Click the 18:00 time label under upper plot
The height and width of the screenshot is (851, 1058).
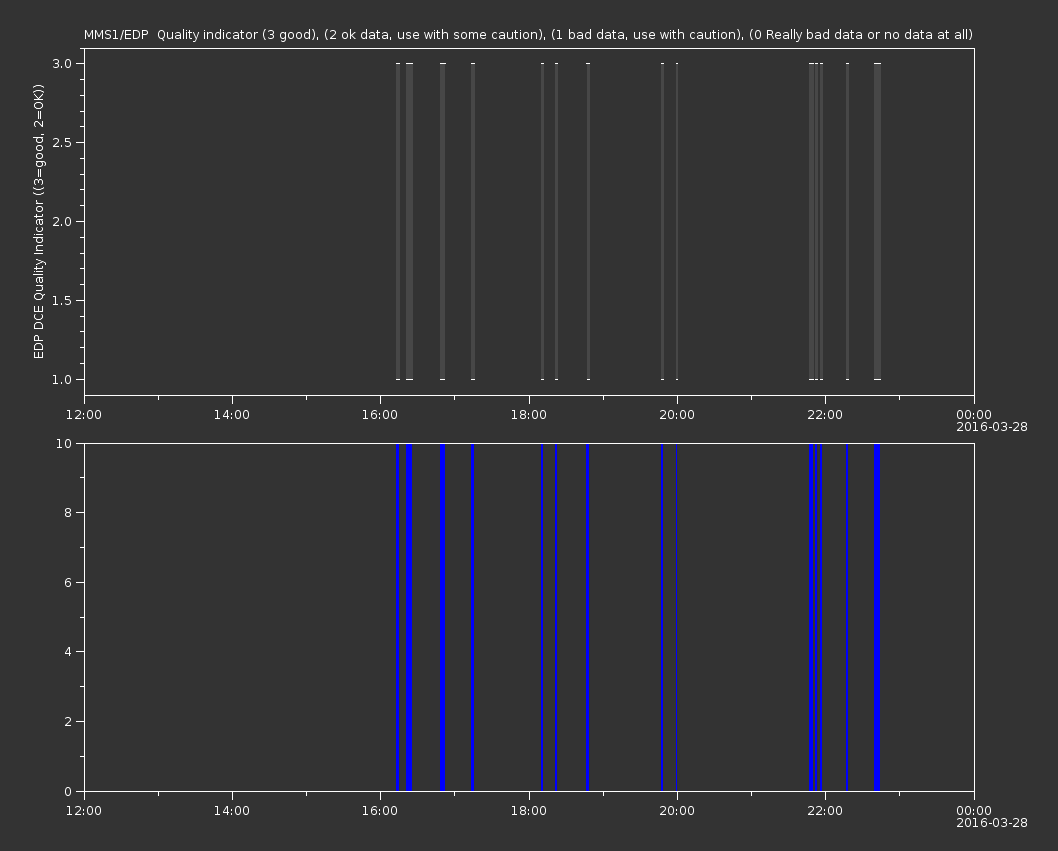coord(528,414)
